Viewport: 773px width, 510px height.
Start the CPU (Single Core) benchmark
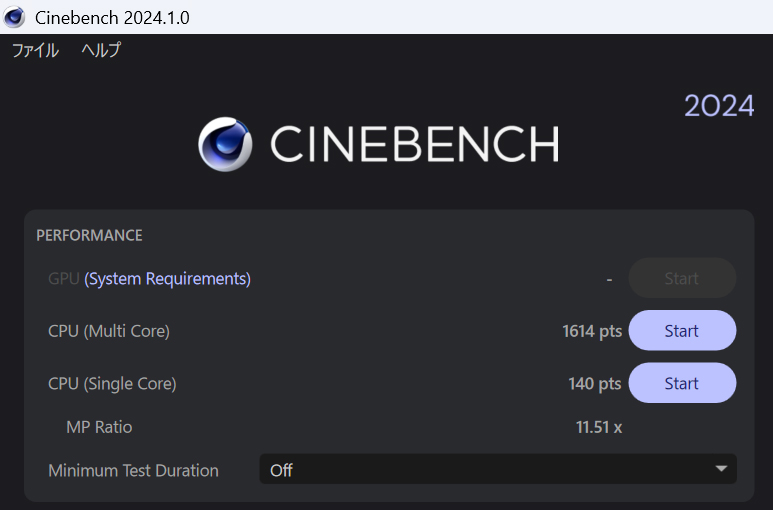coord(682,383)
